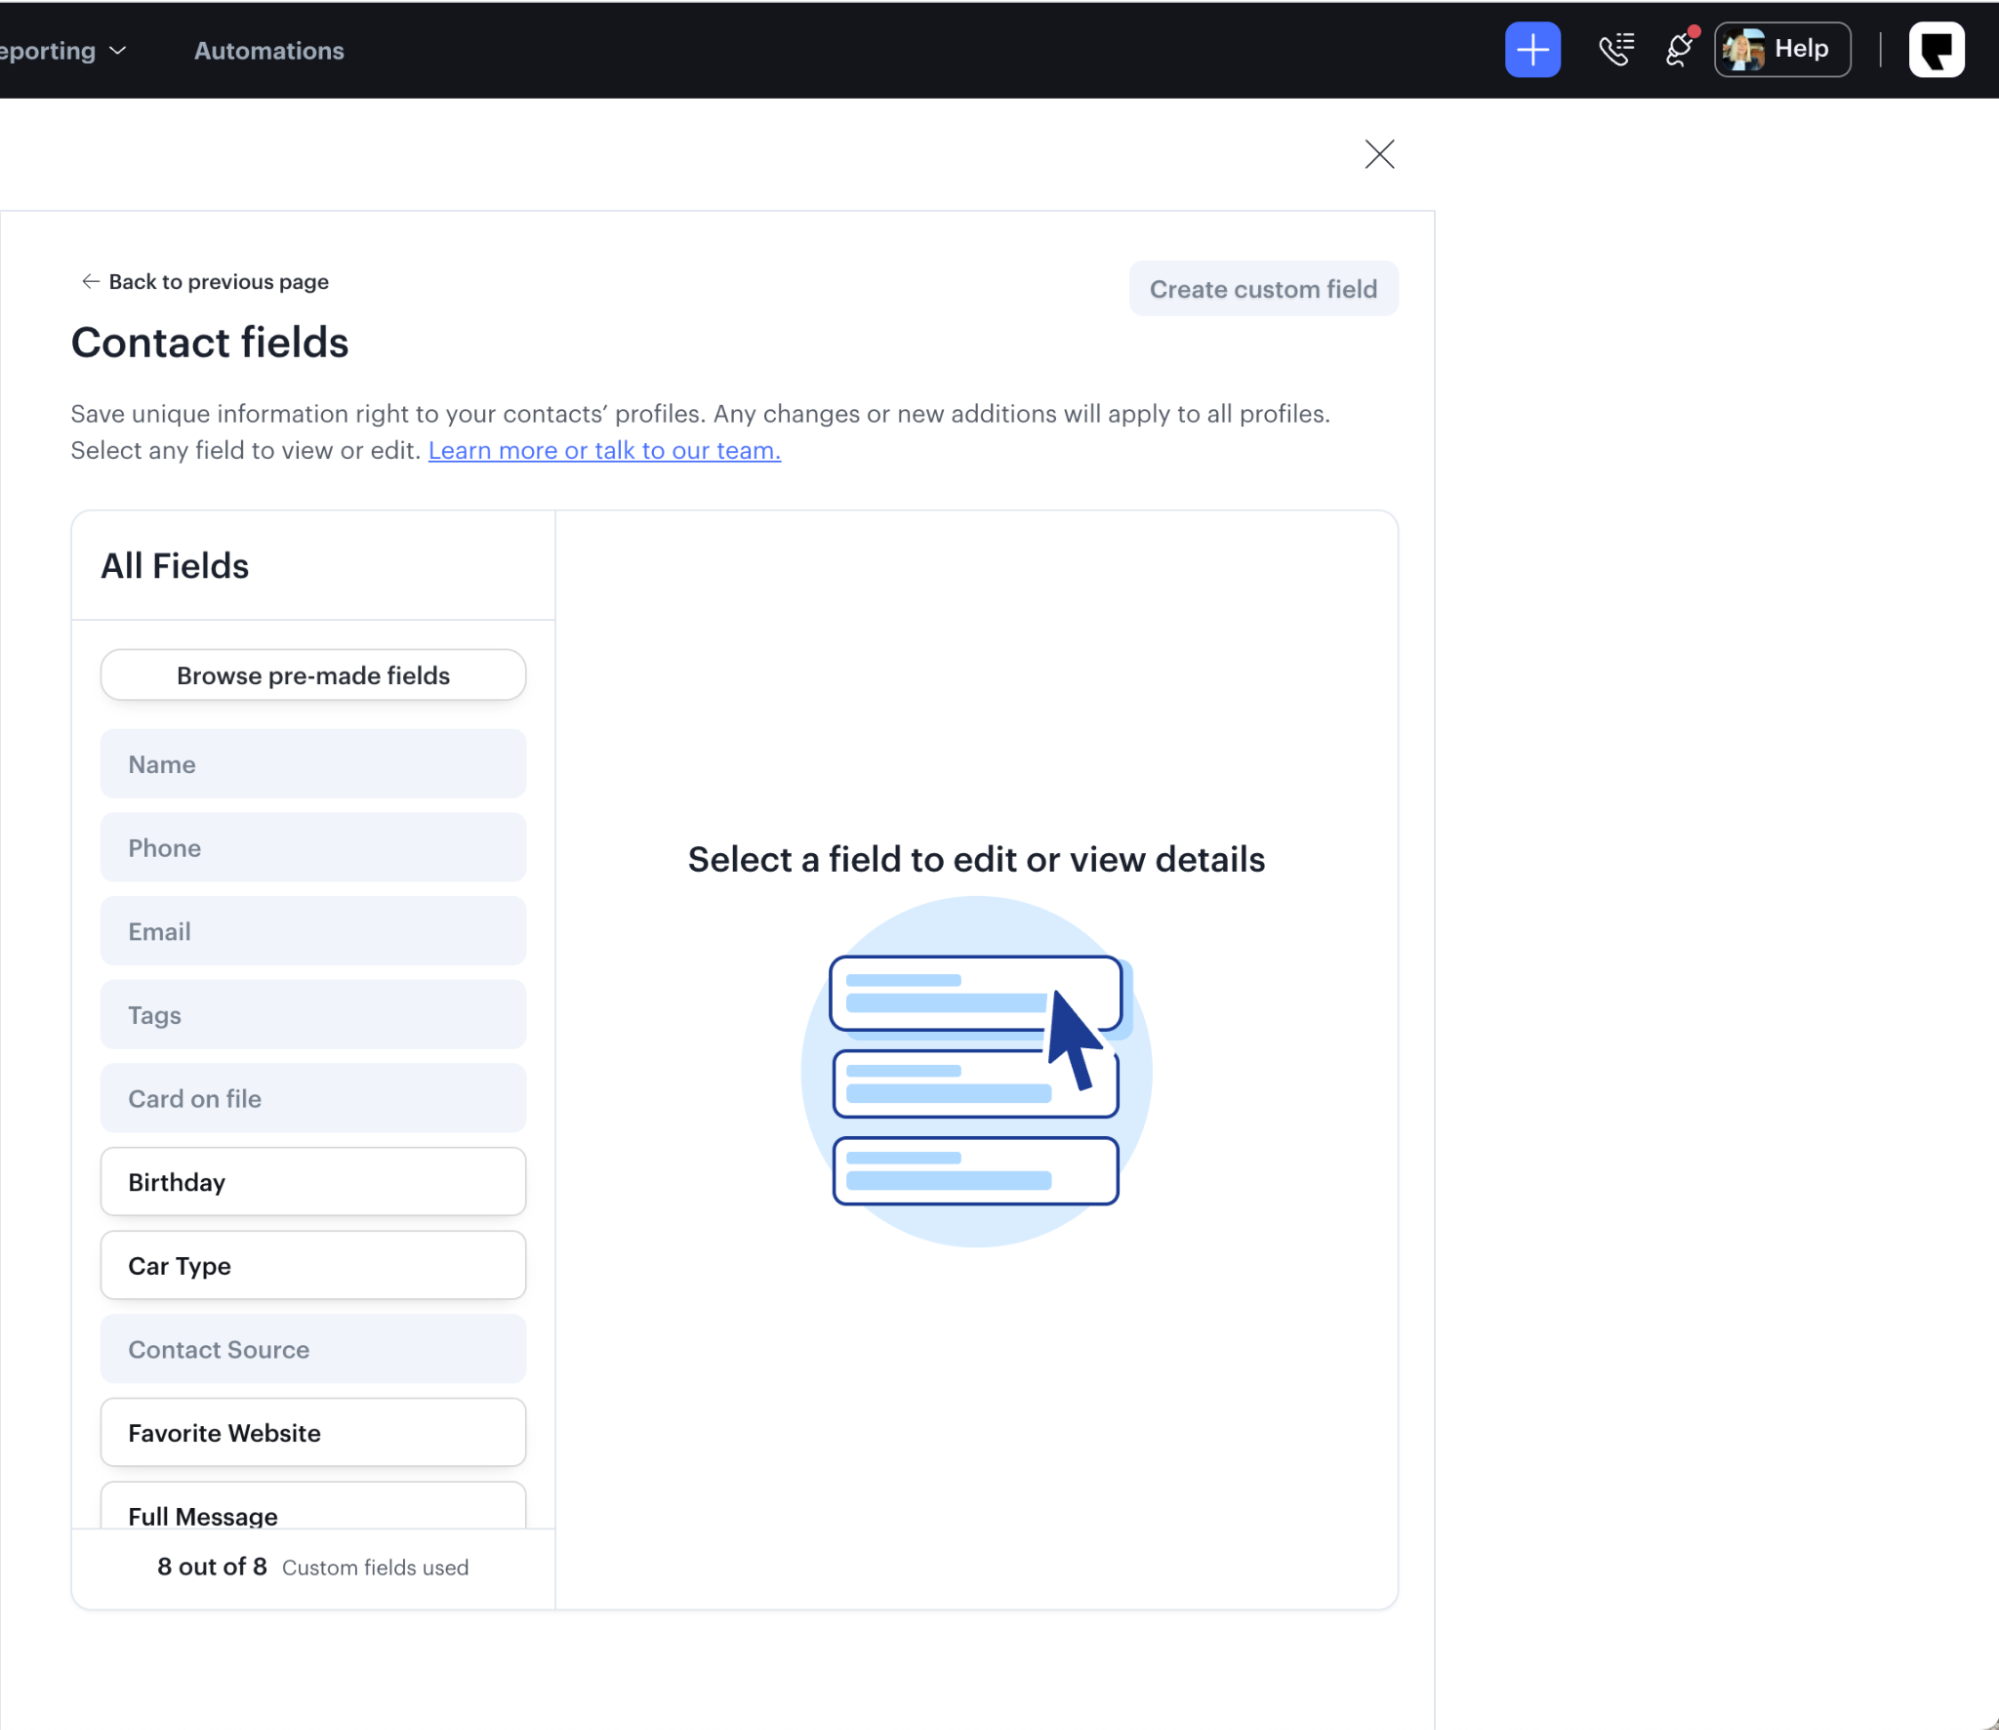Click the blue plus create button

point(1532,49)
